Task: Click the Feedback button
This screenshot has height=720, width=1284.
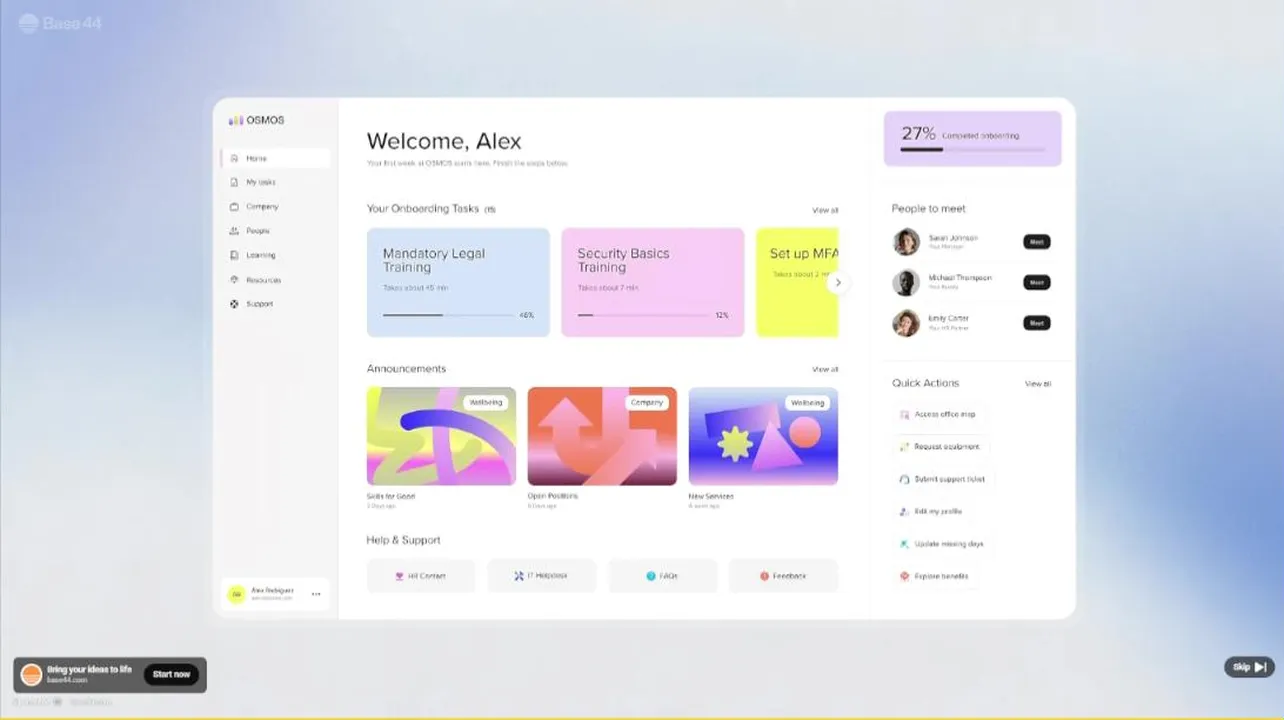Action: pyautogui.click(x=783, y=576)
